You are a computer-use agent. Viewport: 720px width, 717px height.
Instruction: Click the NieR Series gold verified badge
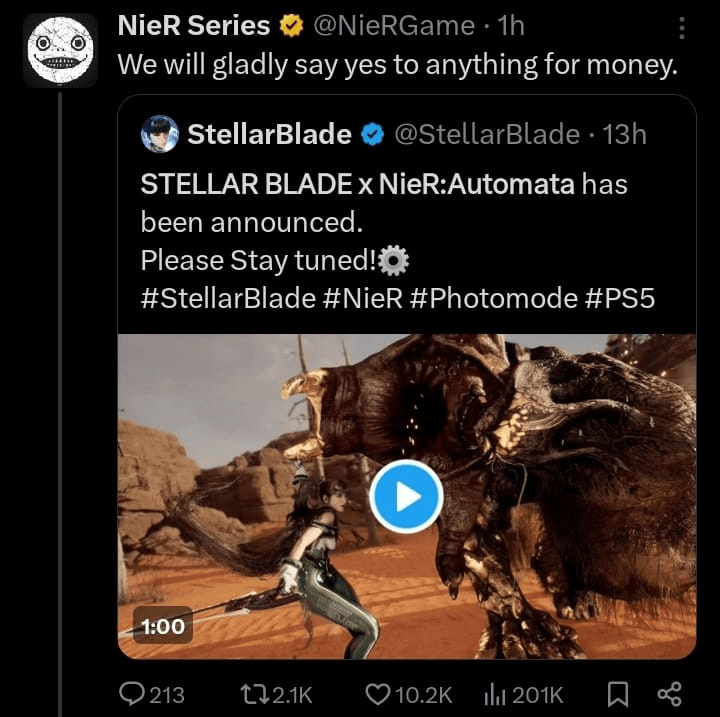click(x=293, y=25)
